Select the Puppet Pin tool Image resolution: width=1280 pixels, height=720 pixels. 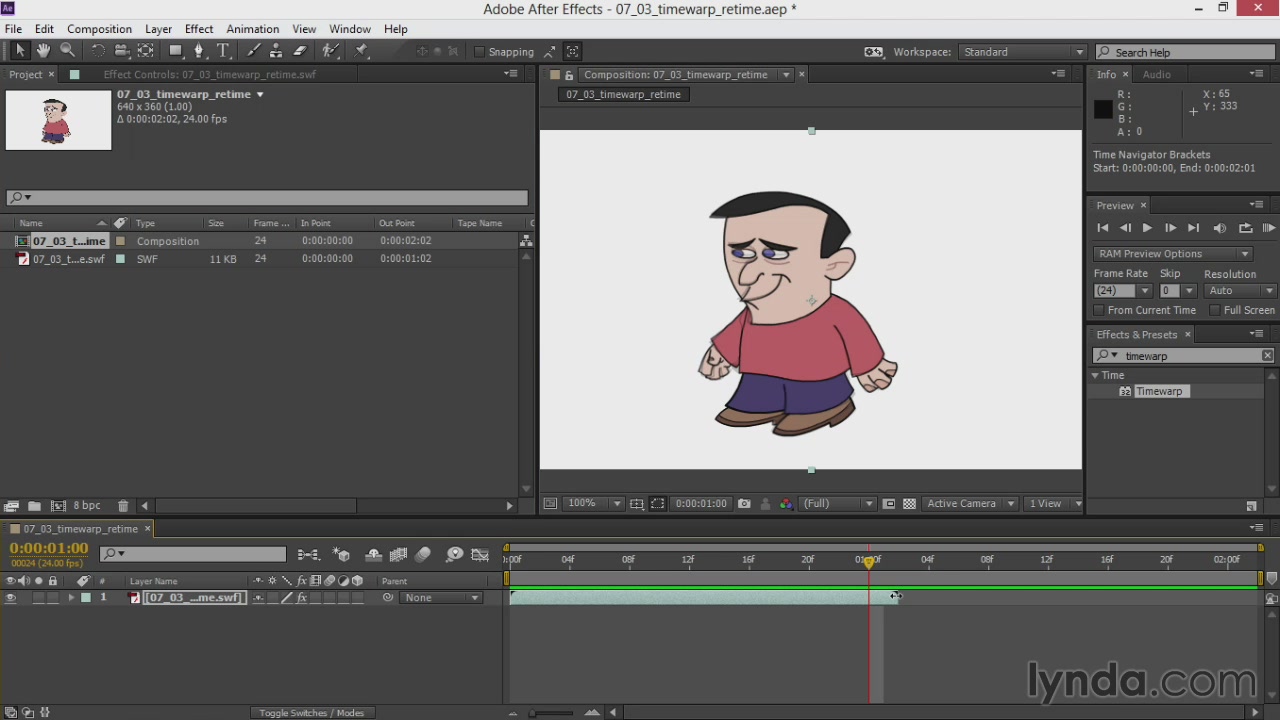pyautogui.click(x=362, y=51)
